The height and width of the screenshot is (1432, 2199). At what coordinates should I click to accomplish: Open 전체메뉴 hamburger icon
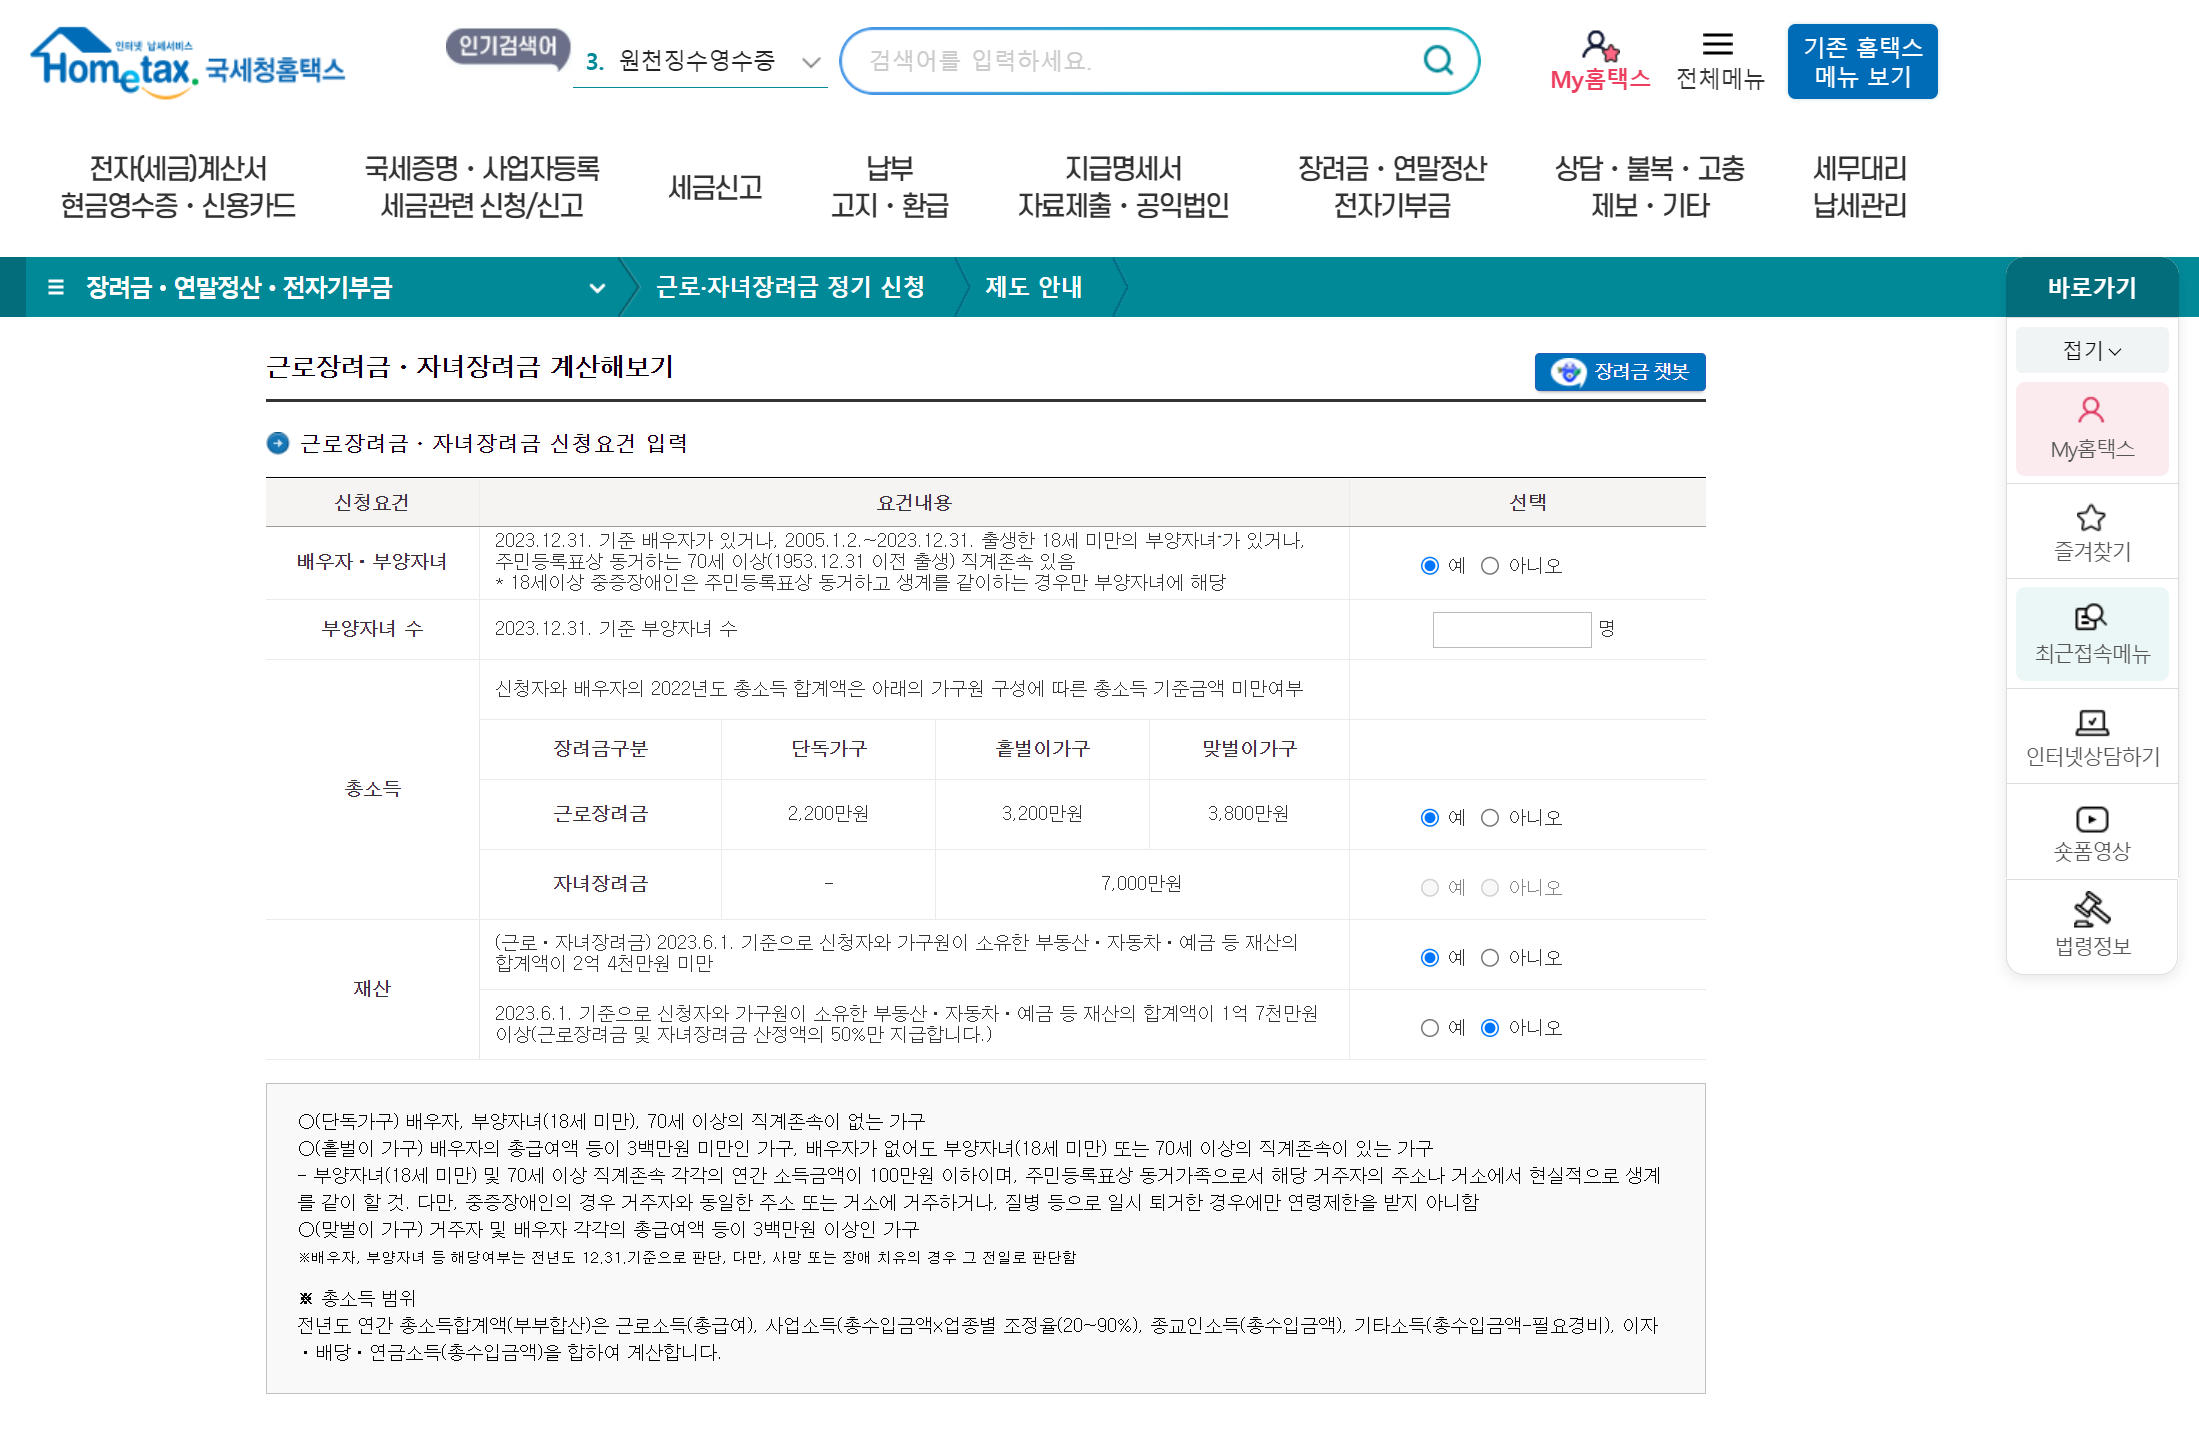(1718, 45)
